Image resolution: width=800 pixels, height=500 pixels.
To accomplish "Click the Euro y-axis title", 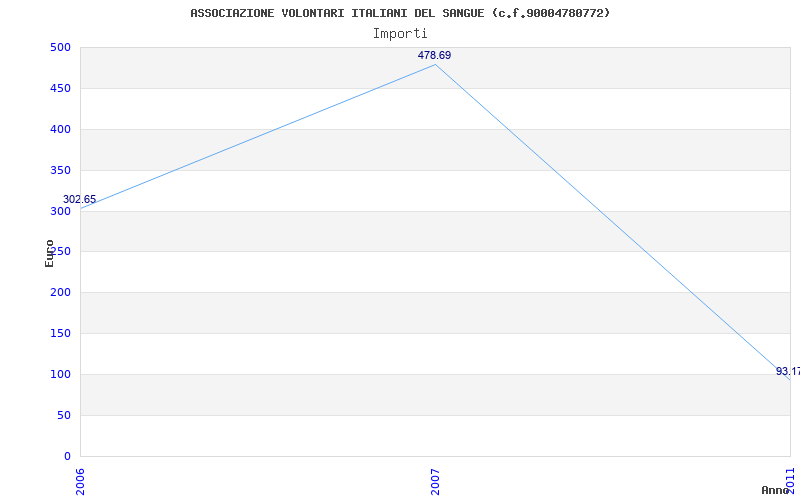I will click(x=49, y=254).
